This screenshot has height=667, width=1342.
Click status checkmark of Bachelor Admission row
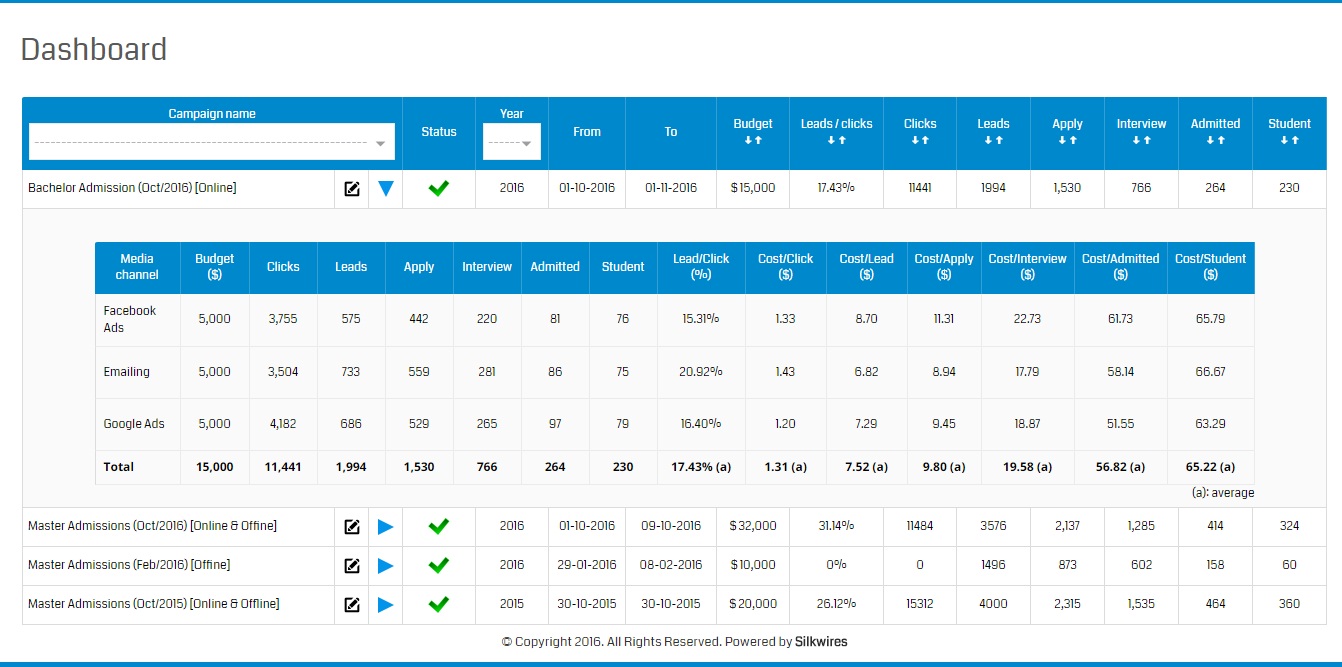tap(438, 188)
